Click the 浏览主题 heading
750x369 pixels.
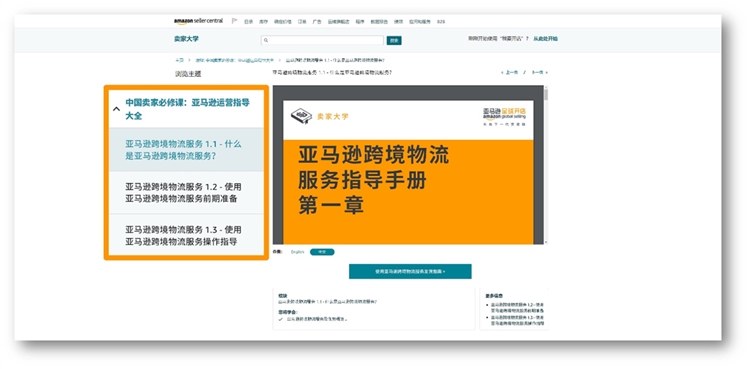pyautogui.click(x=188, y=74)
